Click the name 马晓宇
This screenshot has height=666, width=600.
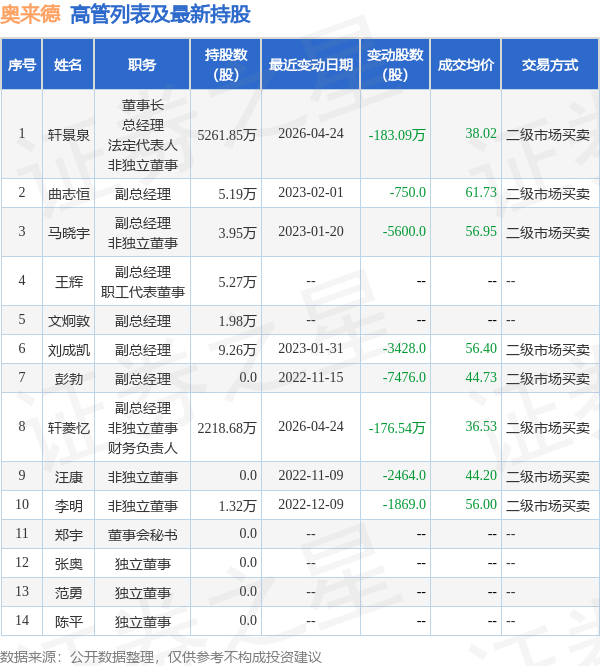(x=69, y=233)
